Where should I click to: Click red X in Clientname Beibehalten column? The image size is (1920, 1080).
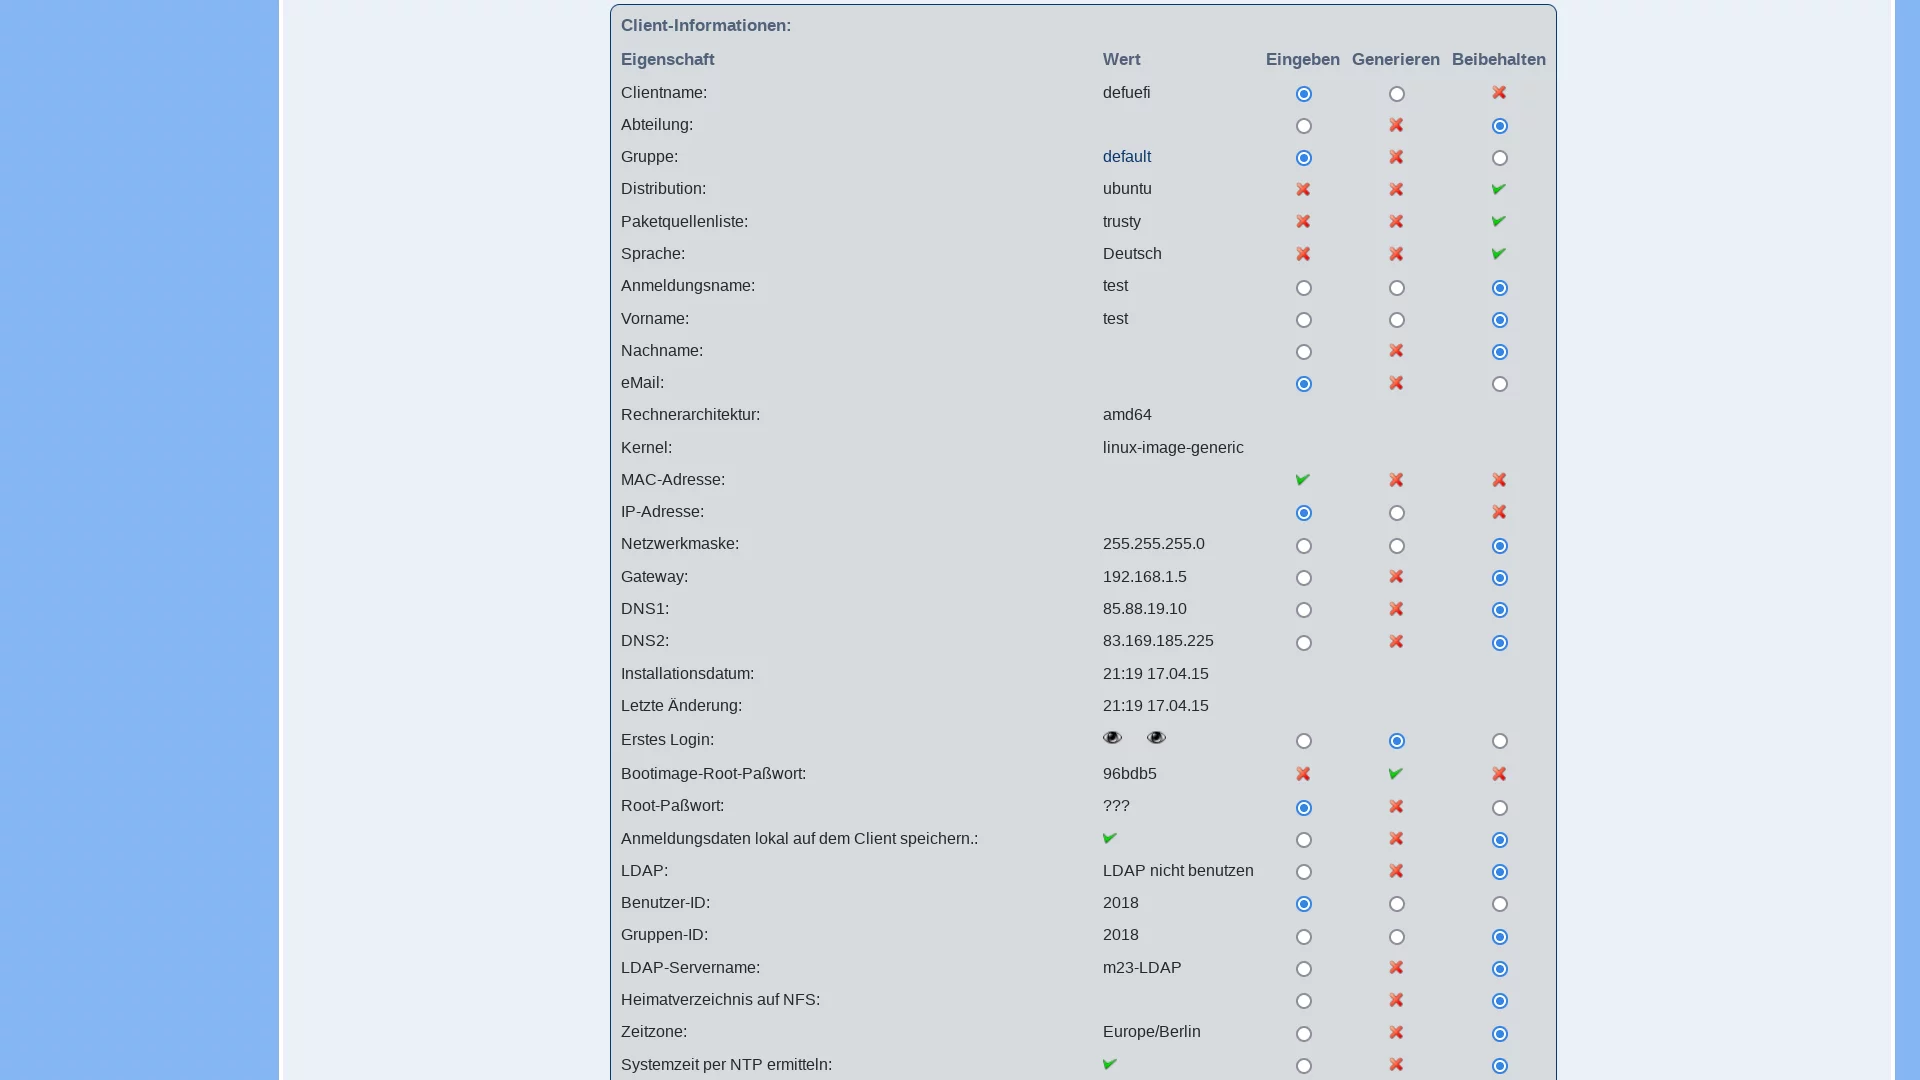[1499, 92]
